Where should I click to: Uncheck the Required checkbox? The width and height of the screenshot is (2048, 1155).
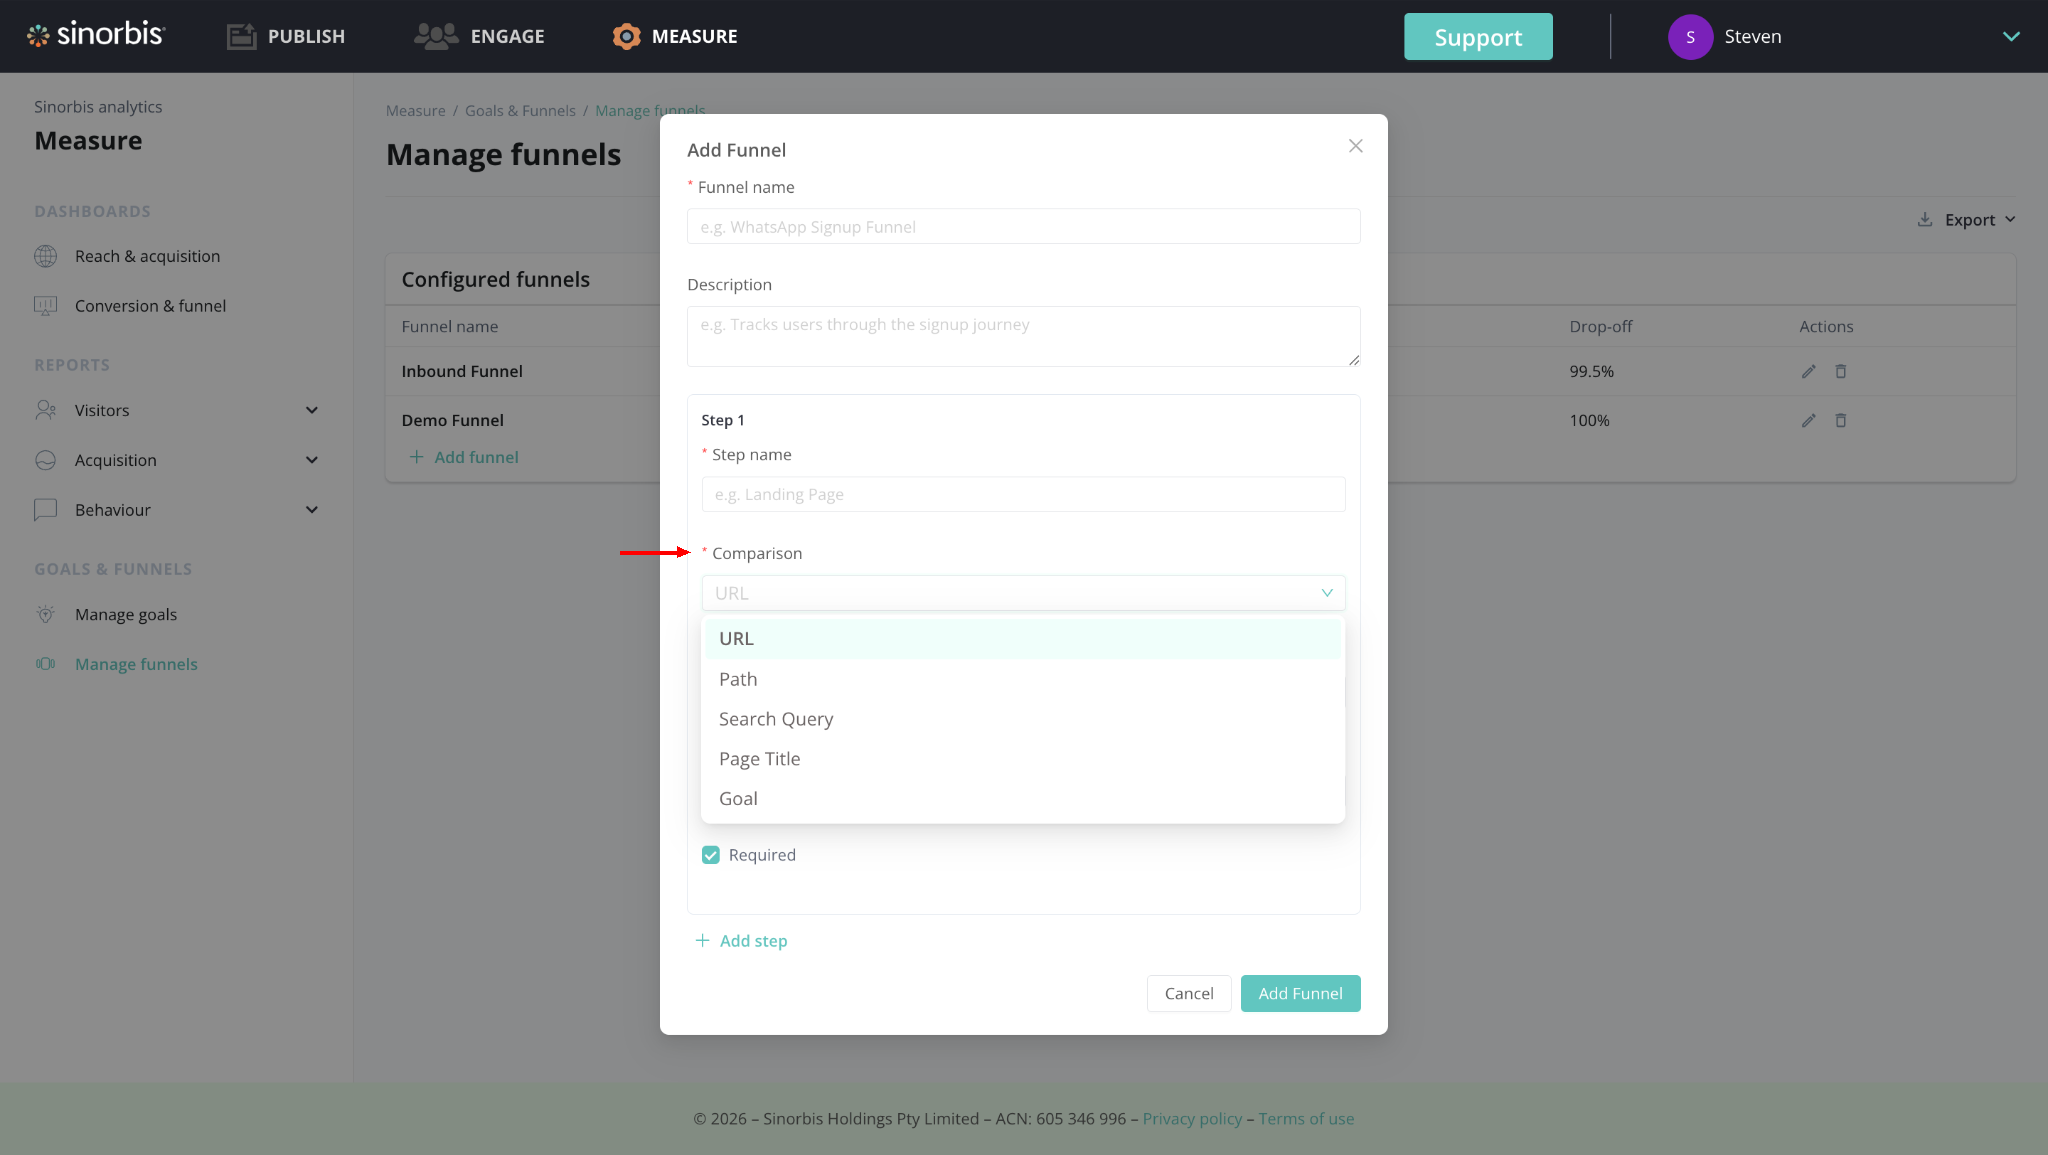pyautogui.click(x=711, y=855)
